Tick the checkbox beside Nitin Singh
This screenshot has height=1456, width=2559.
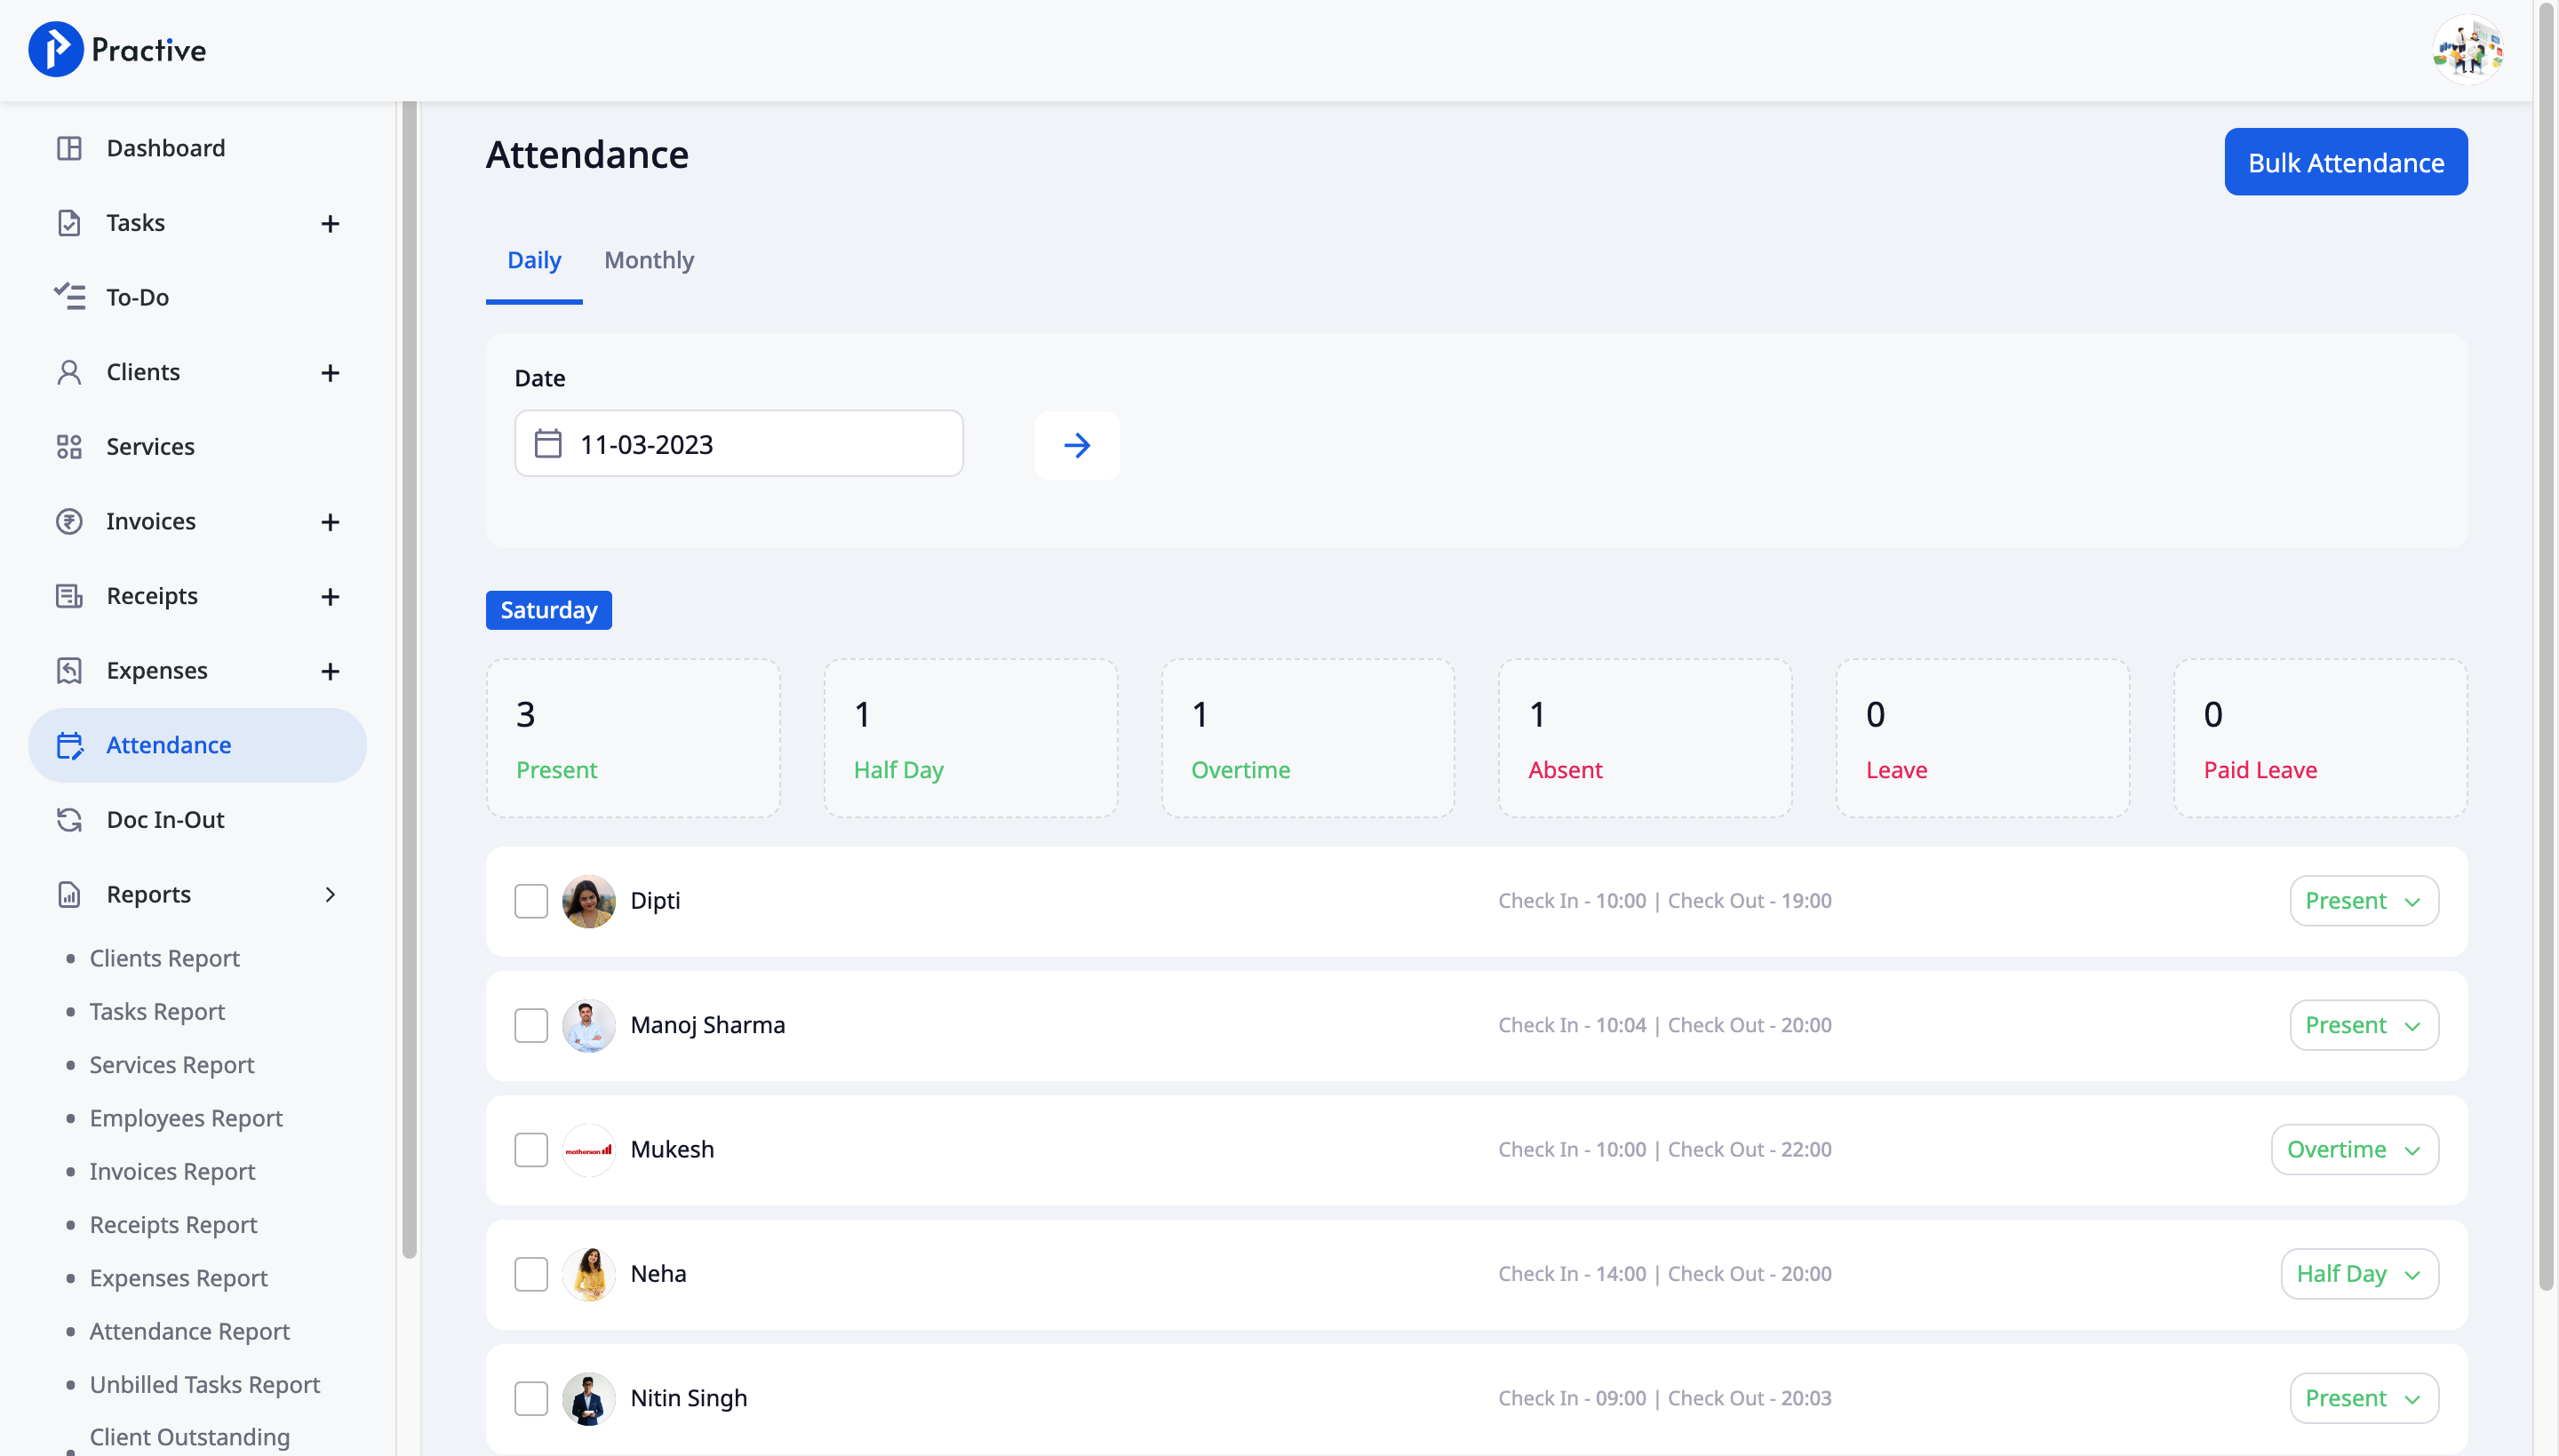pyautogui.click(x=531, y=1398)
